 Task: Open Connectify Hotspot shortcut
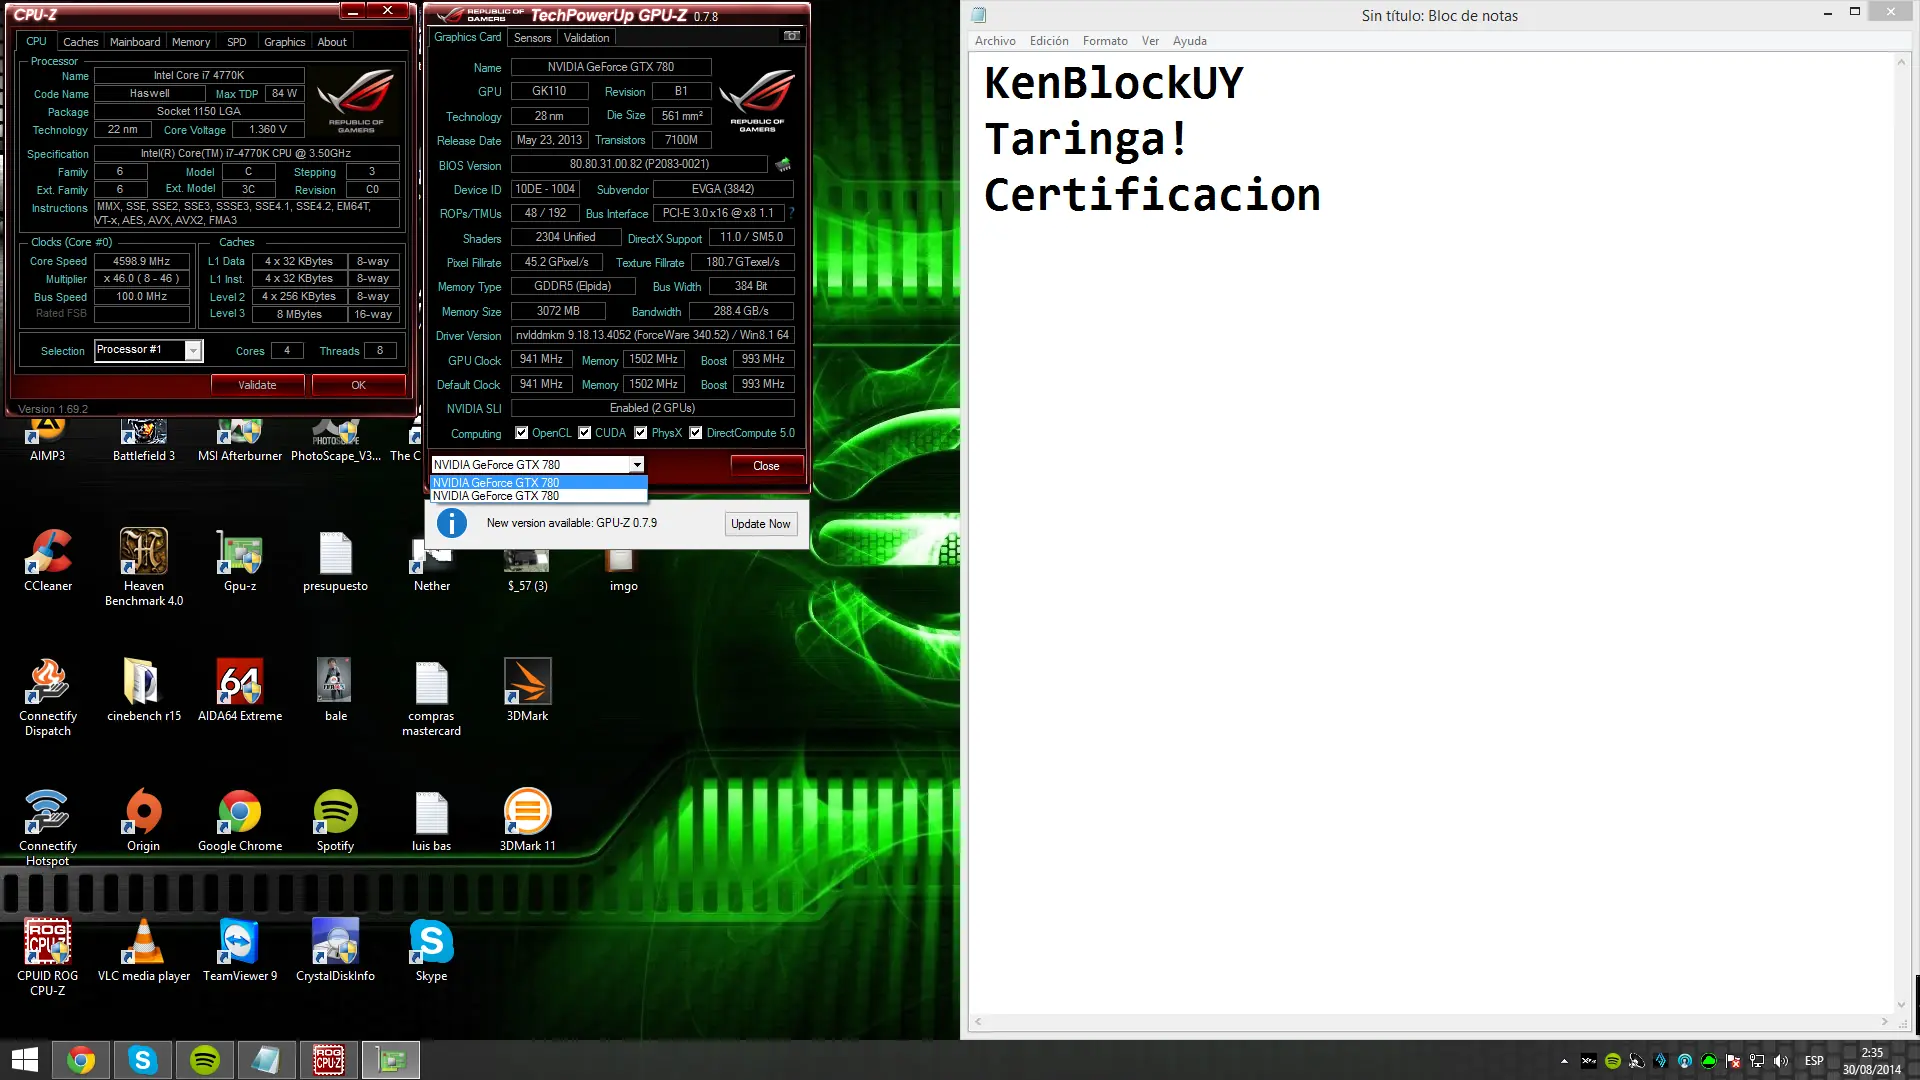pos(48,827)
